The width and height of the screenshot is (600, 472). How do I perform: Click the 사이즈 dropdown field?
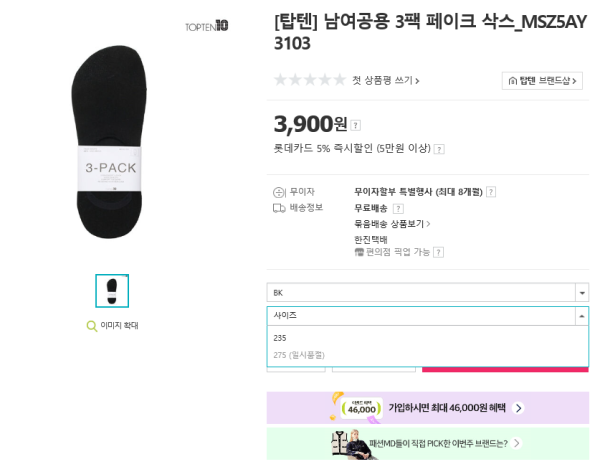(427, 316)
